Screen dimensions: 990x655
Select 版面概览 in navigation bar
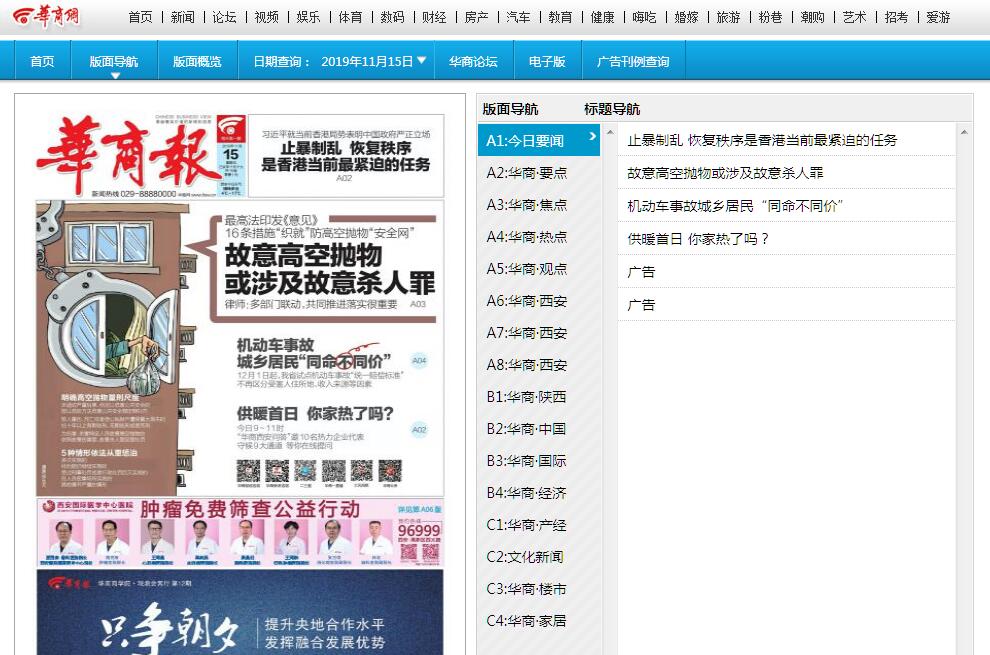point(197,61)
